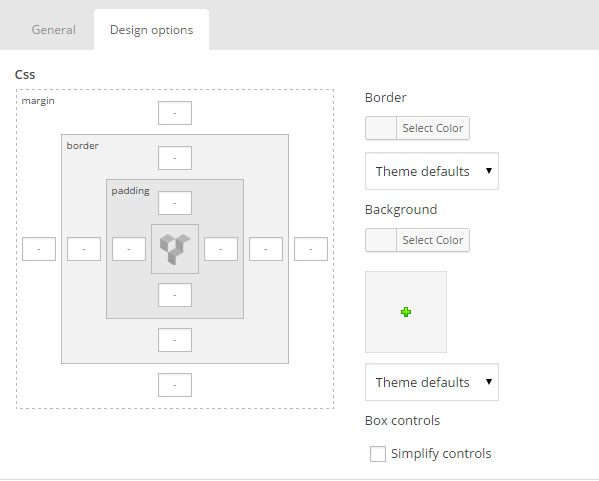Screen dimensions: 599x481
Task: Open the border style Theme defaults dropdown
Action: point(432,171)
